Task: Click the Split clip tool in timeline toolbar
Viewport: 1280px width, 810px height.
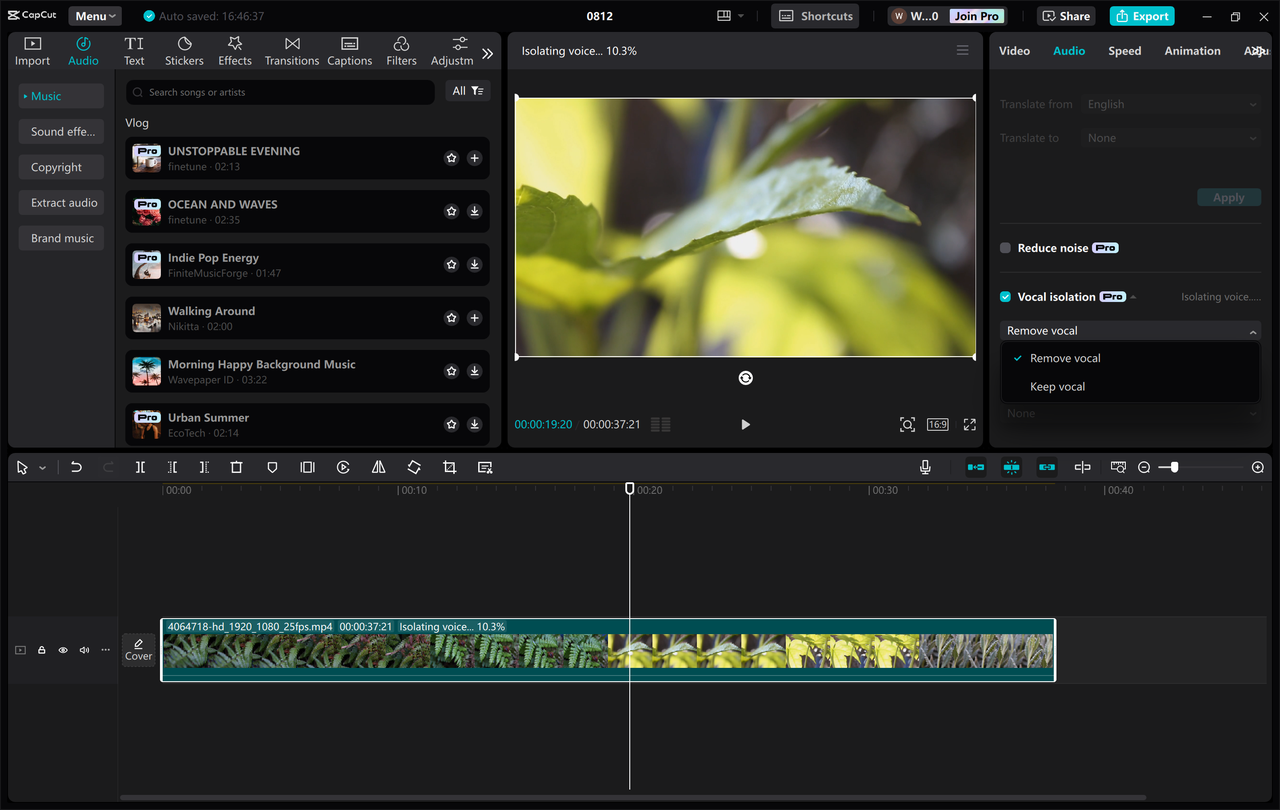Action: click(x=140, y=467)
